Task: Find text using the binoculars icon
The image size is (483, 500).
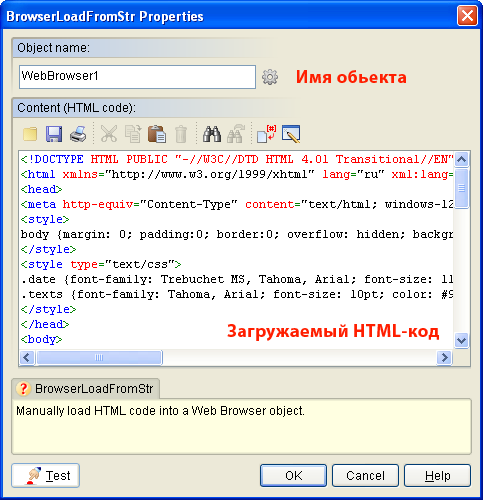Action: [x=212, y=134]
